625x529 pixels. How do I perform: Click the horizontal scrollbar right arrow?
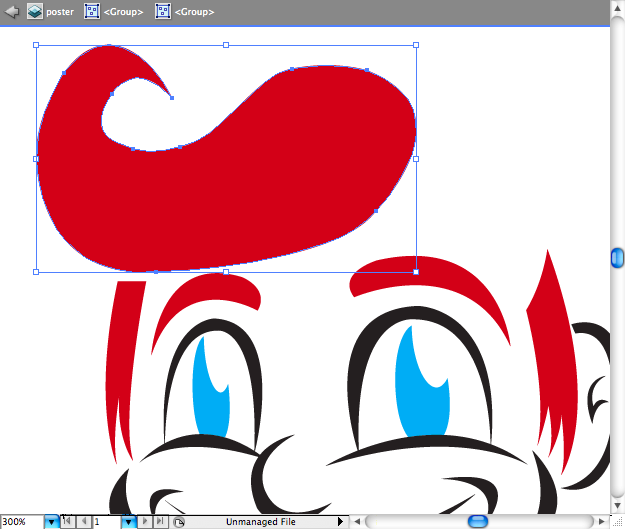coord(601,521)
